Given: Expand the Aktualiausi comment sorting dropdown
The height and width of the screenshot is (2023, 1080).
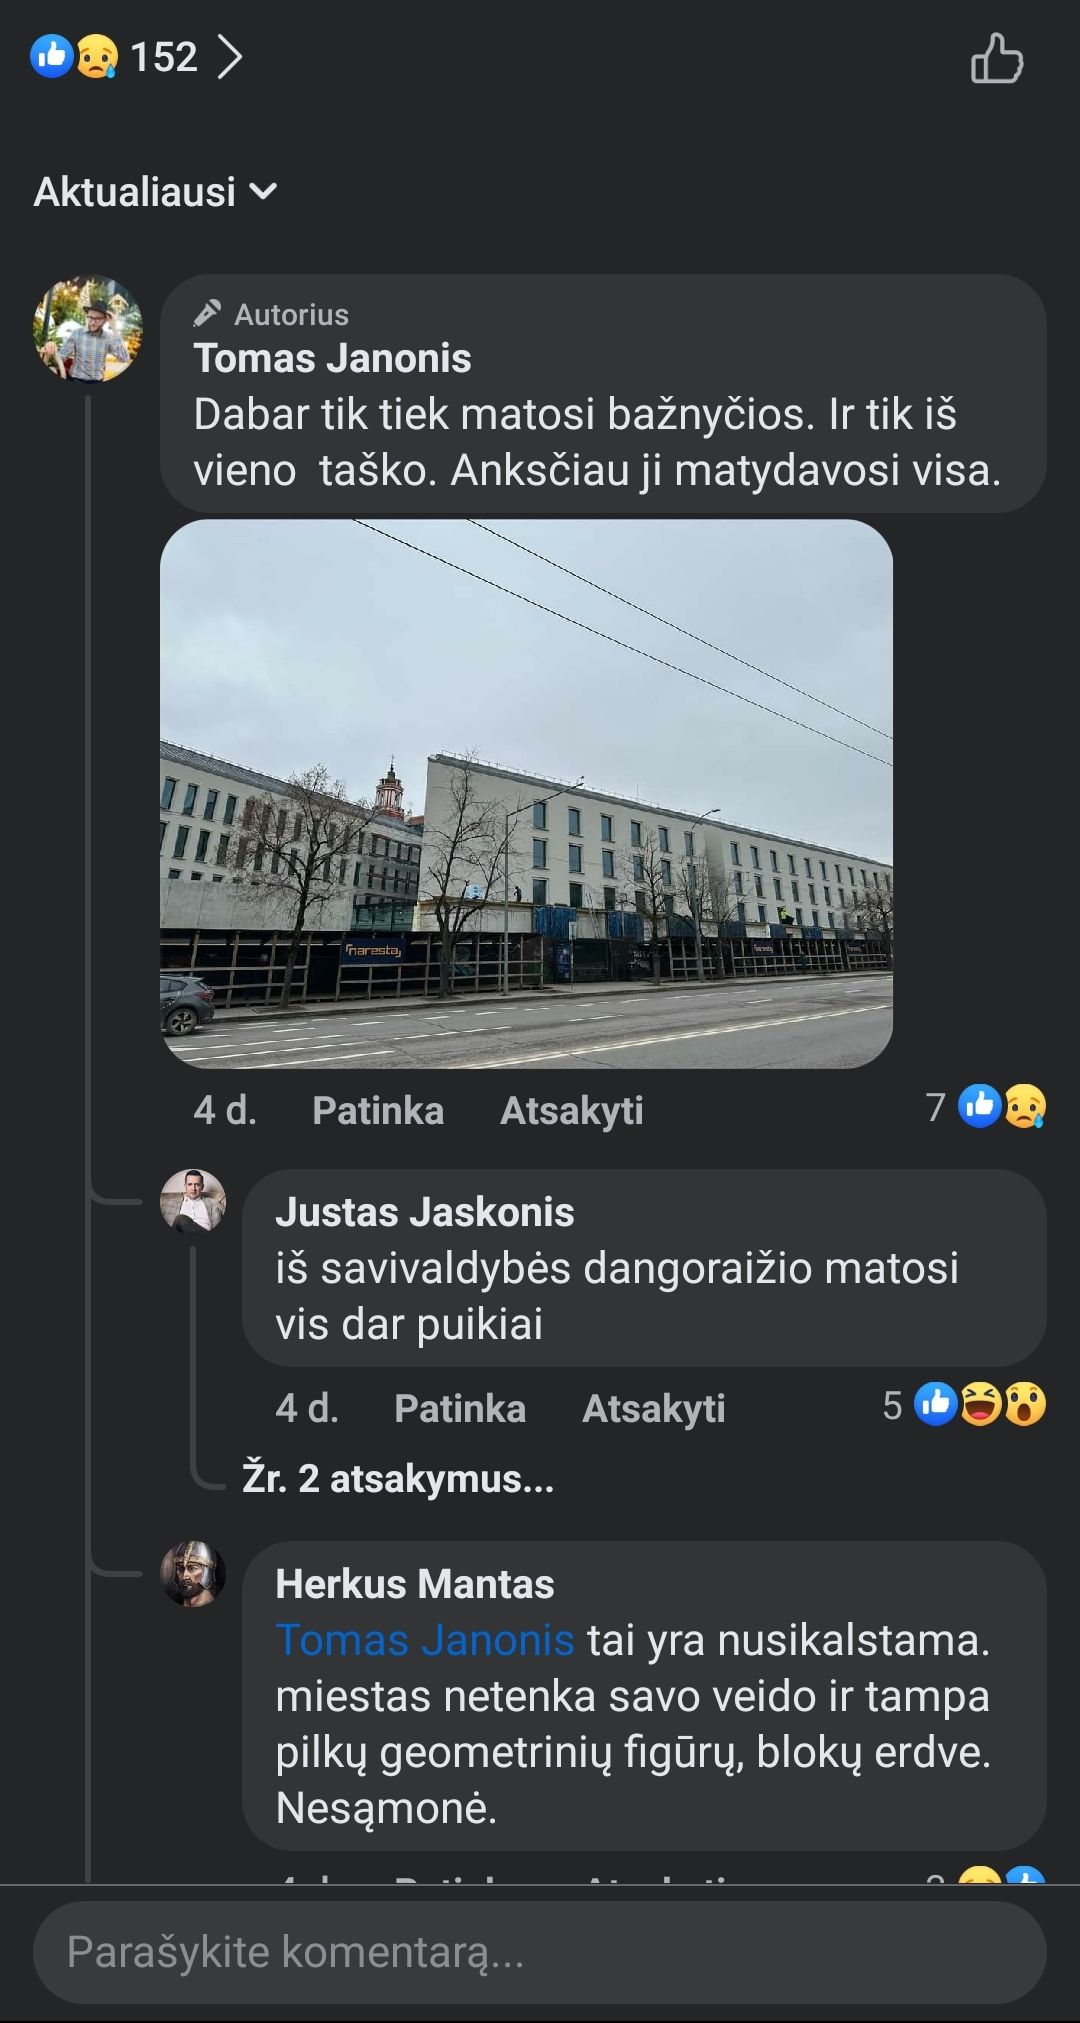Looking at the screenshot, I should 155,192.
